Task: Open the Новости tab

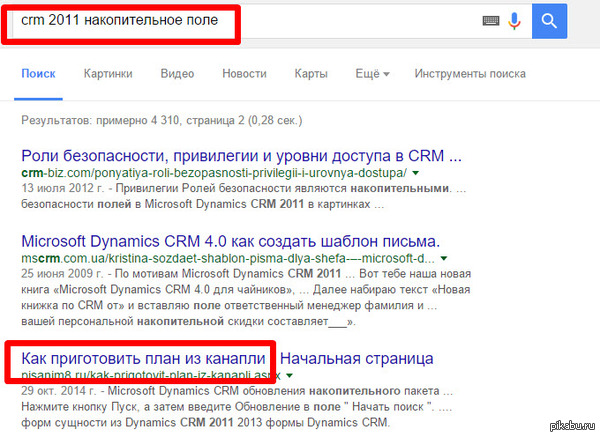Action: (244, 73)
